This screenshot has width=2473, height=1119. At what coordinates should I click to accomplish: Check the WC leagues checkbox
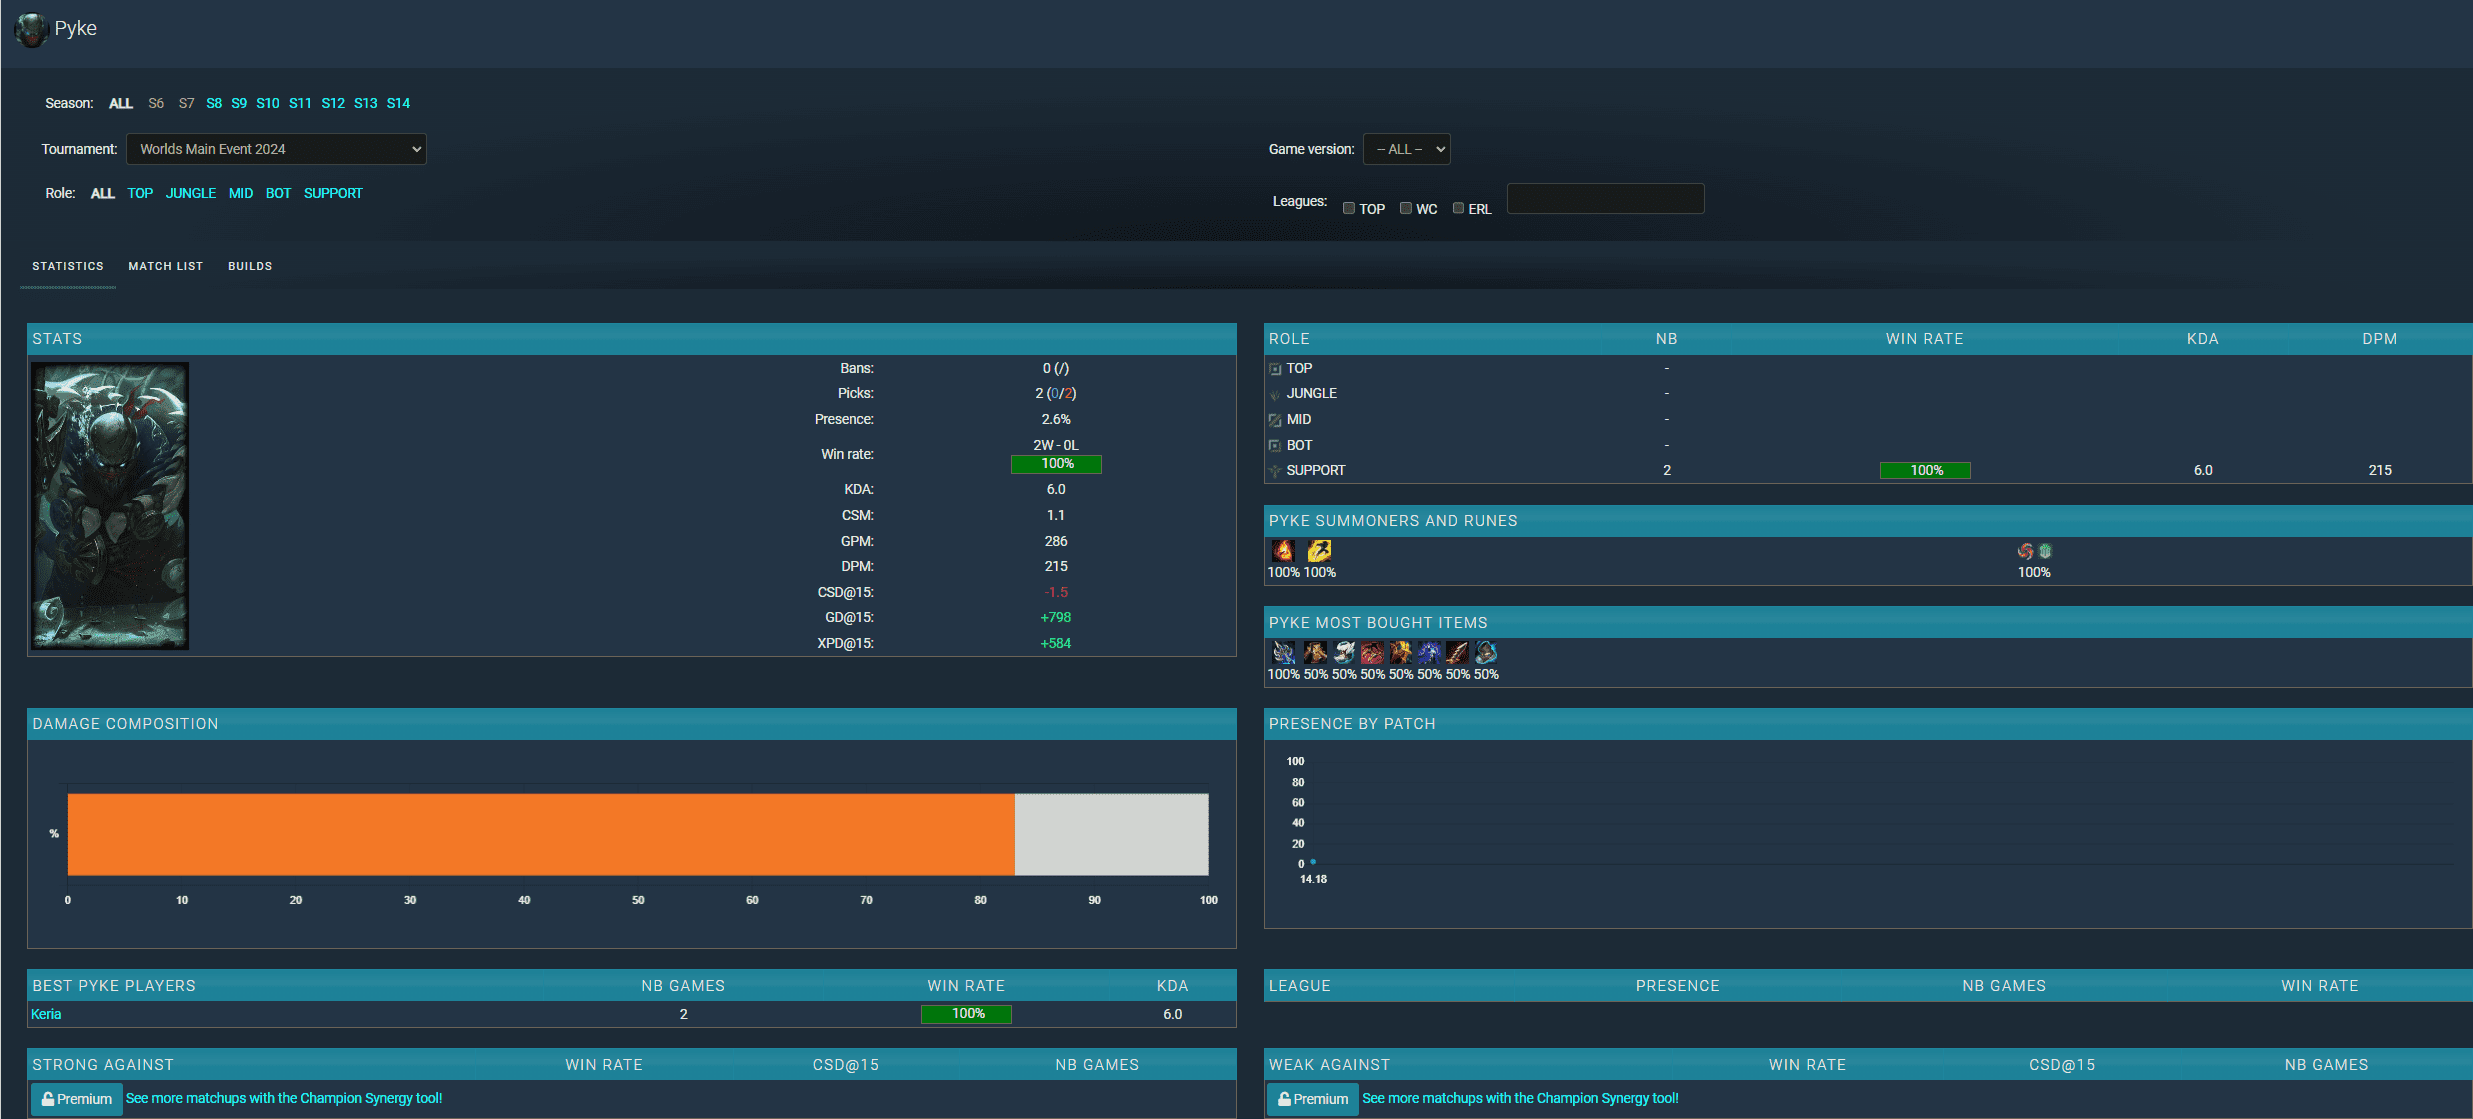[x=1406, y=208]
